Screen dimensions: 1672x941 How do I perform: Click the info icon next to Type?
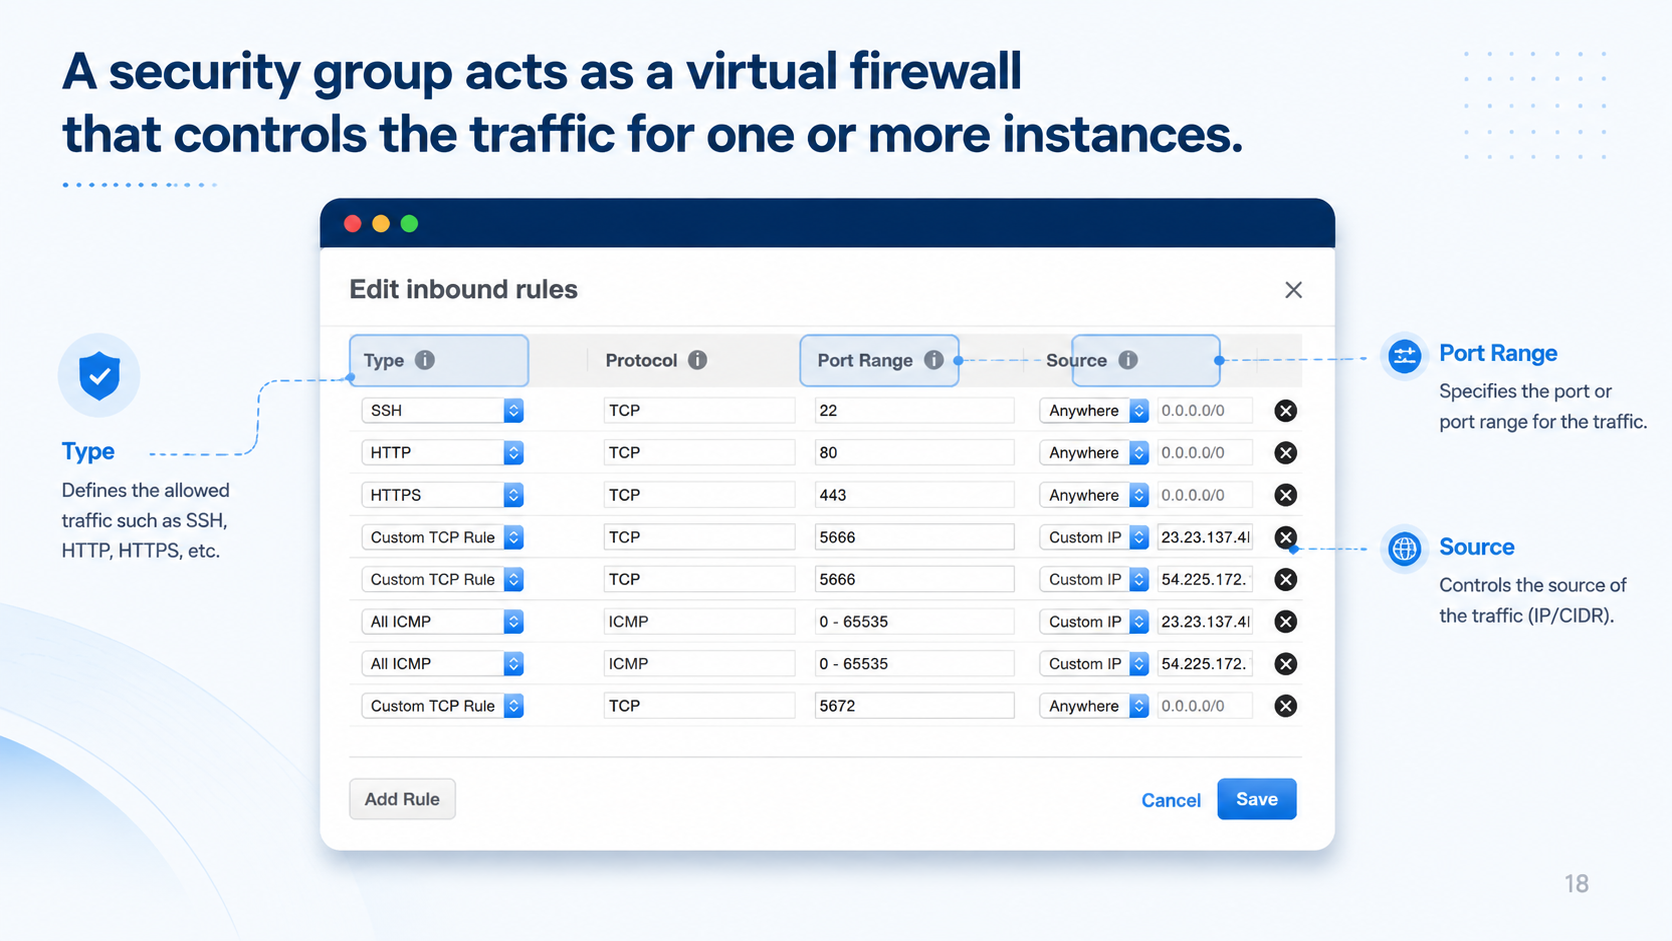(x=425, y=360)
